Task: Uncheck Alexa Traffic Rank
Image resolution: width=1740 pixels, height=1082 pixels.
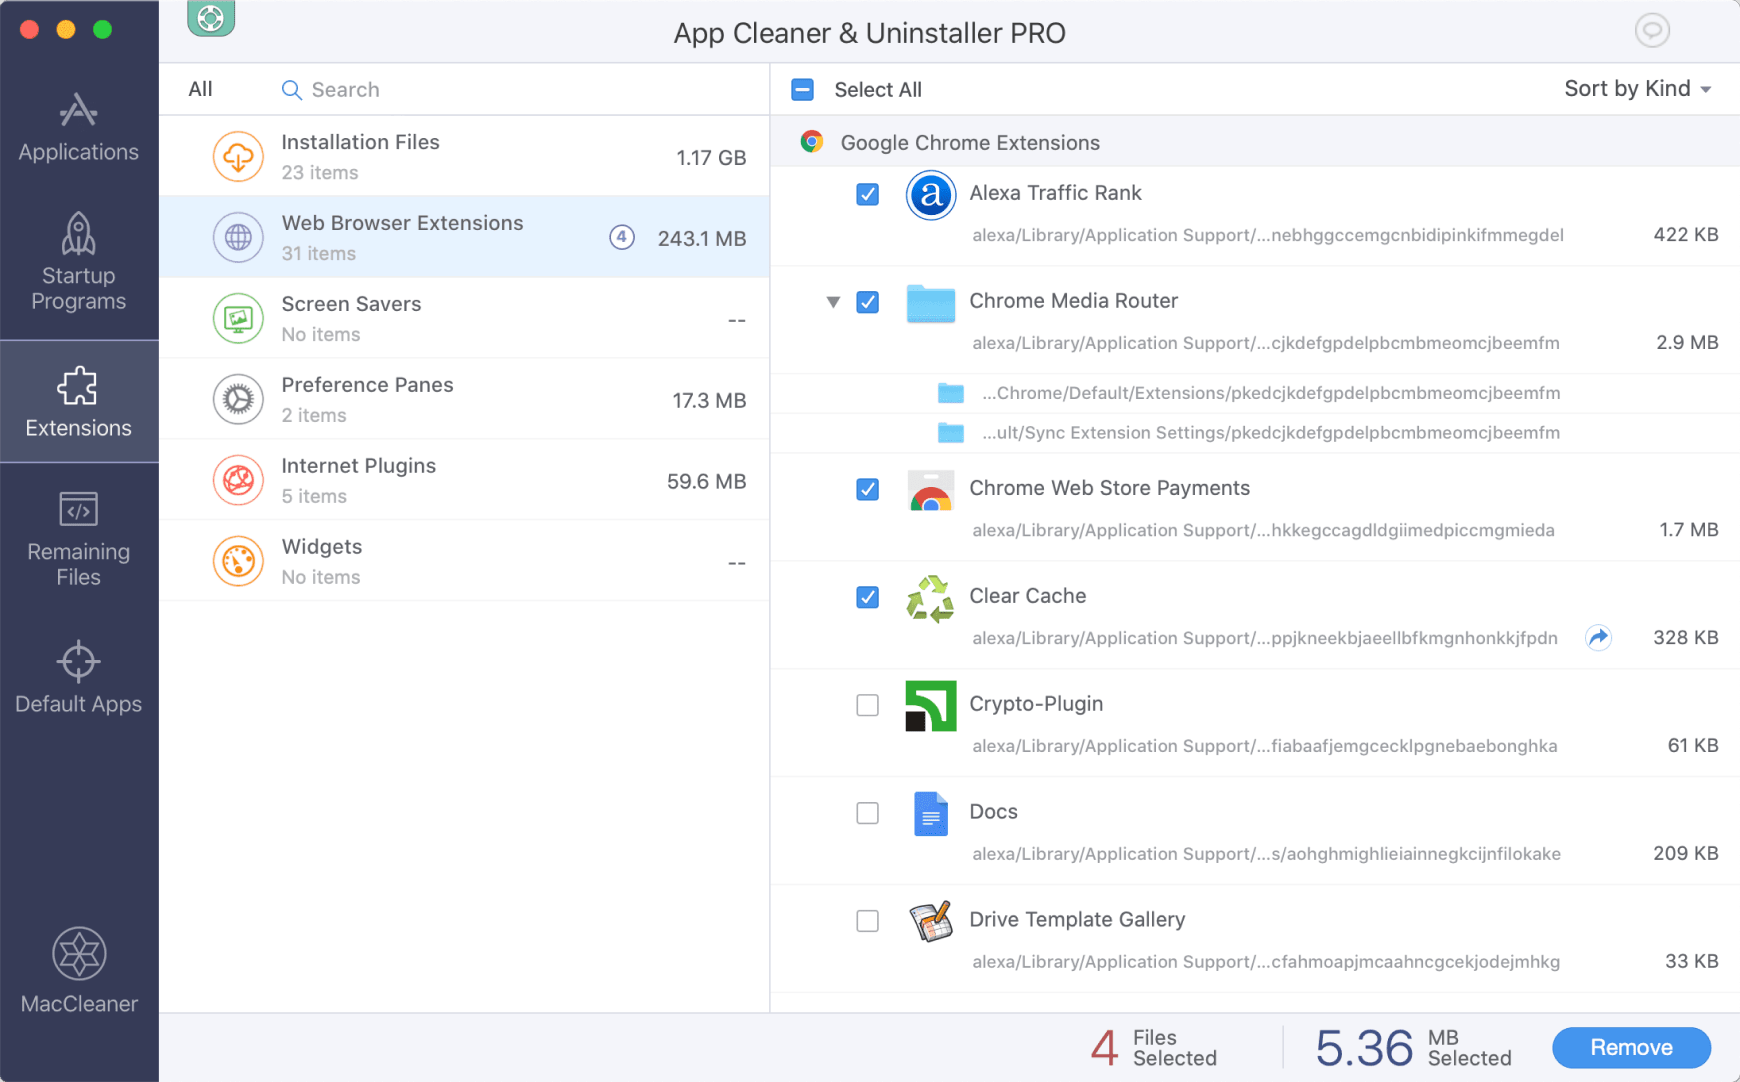Action: pos(868,194)
